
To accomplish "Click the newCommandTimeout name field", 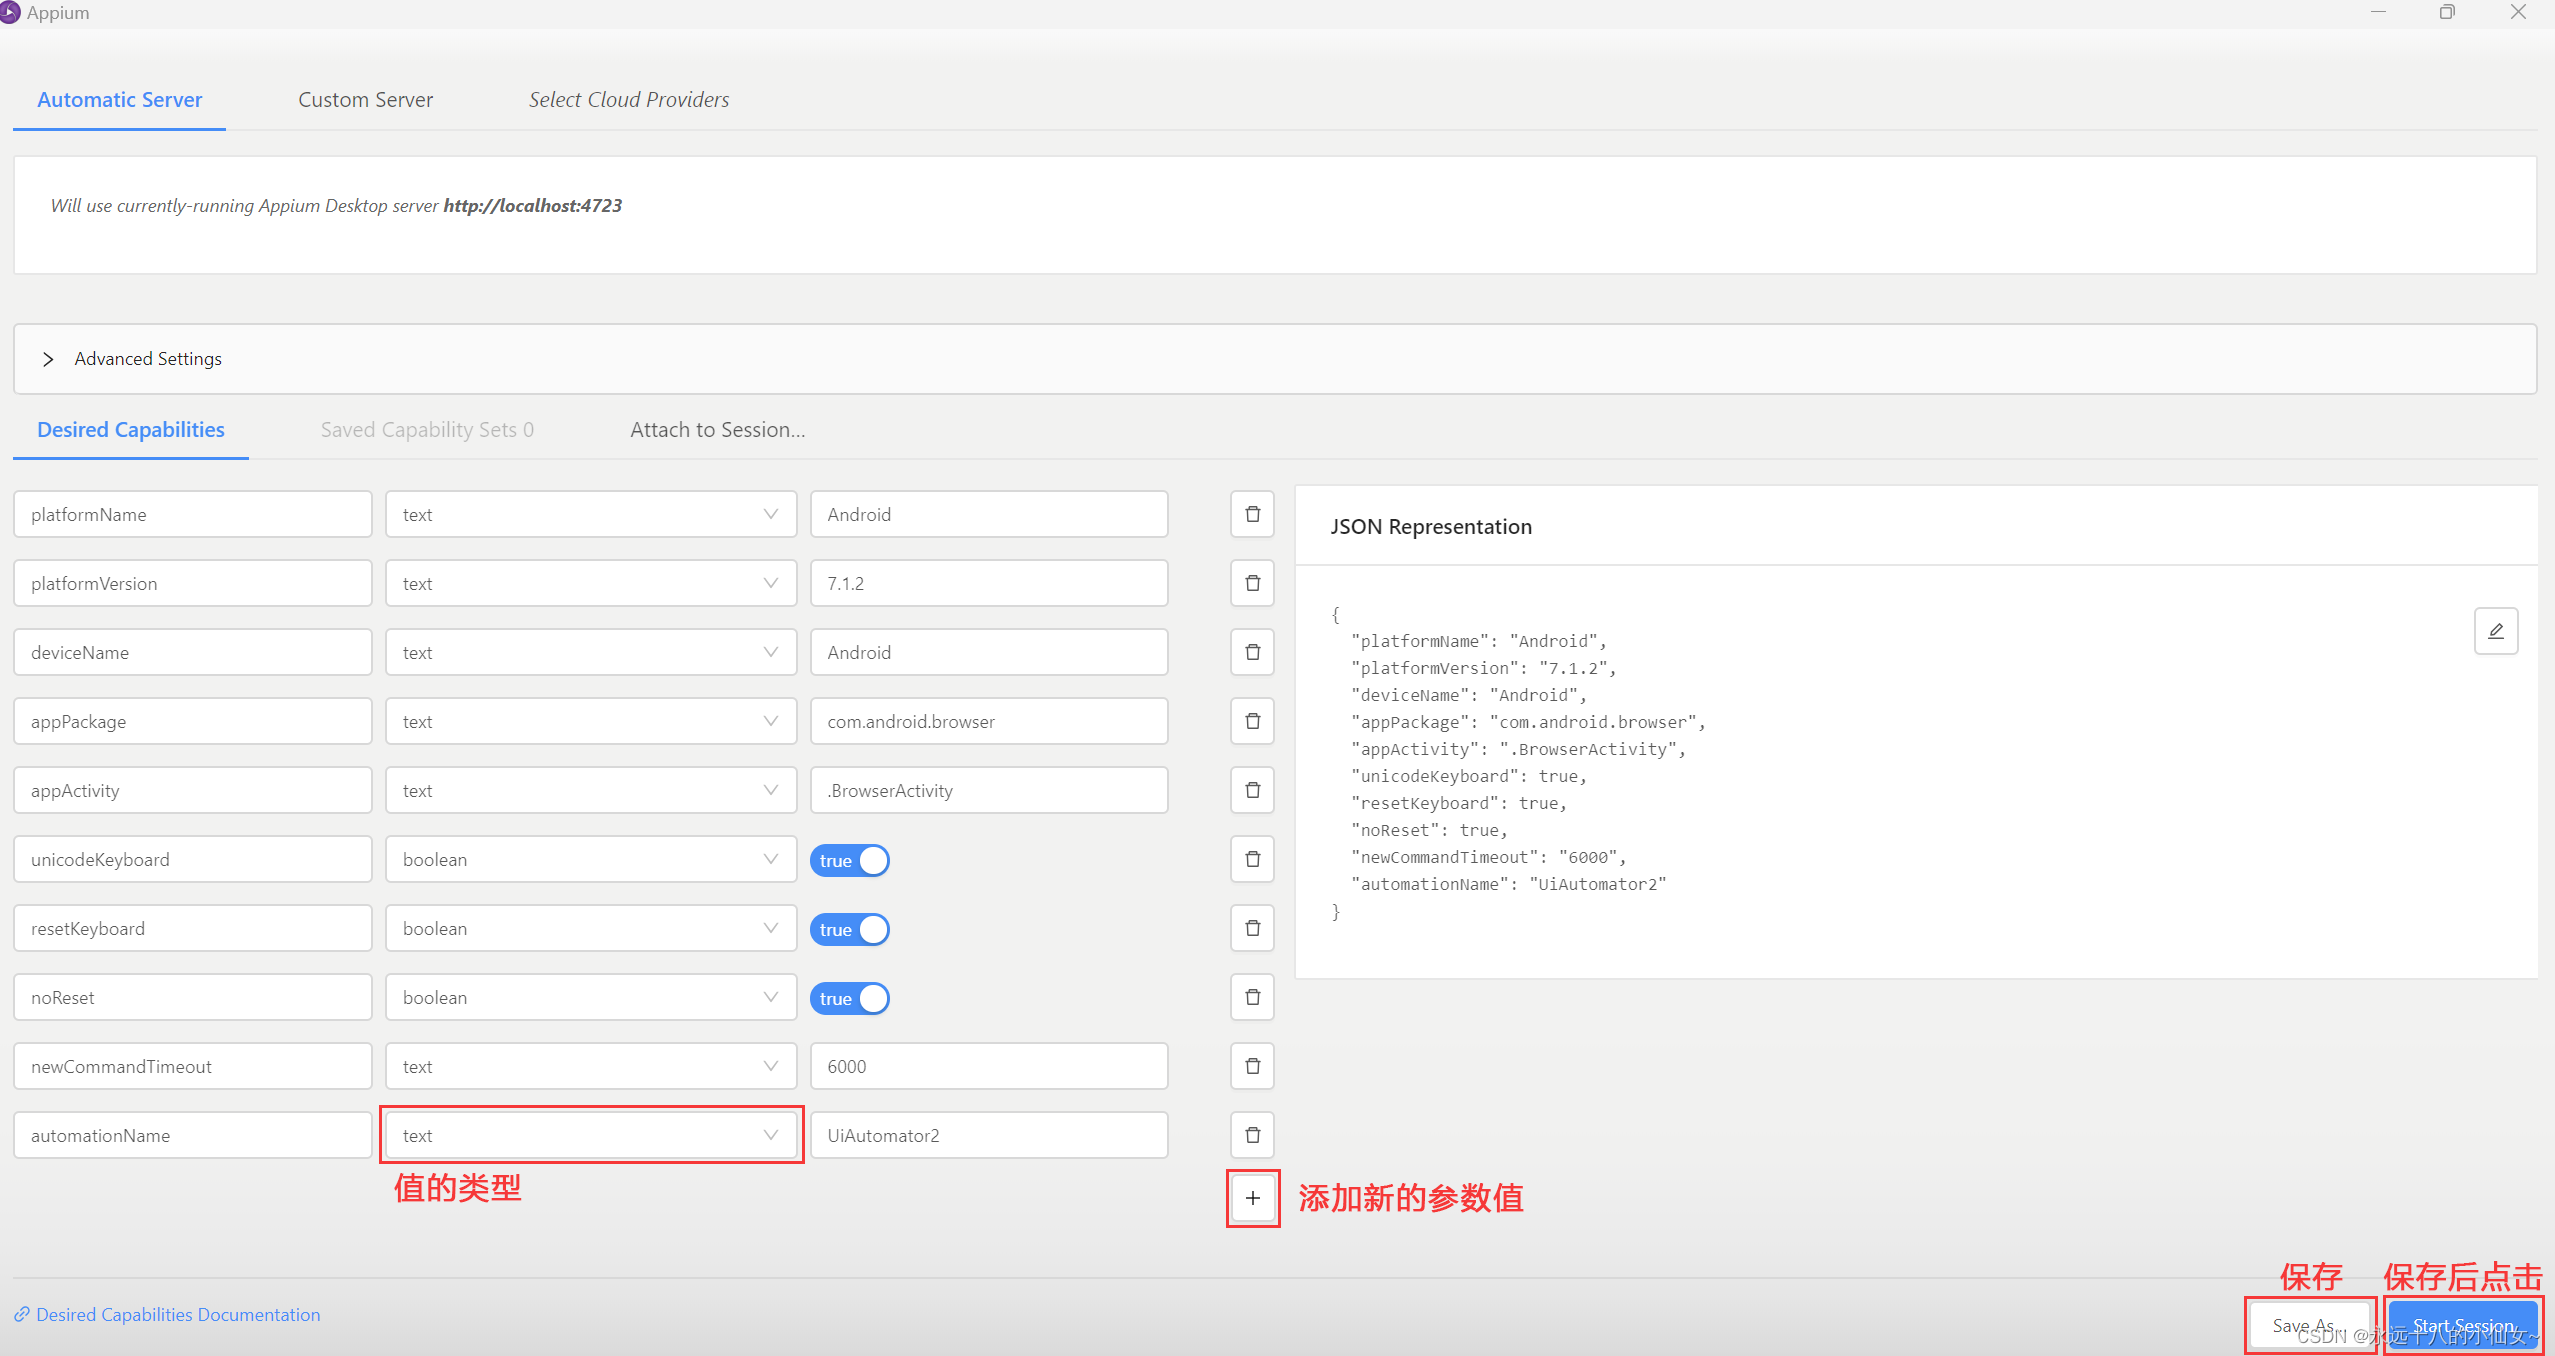I will [192, 1066].
